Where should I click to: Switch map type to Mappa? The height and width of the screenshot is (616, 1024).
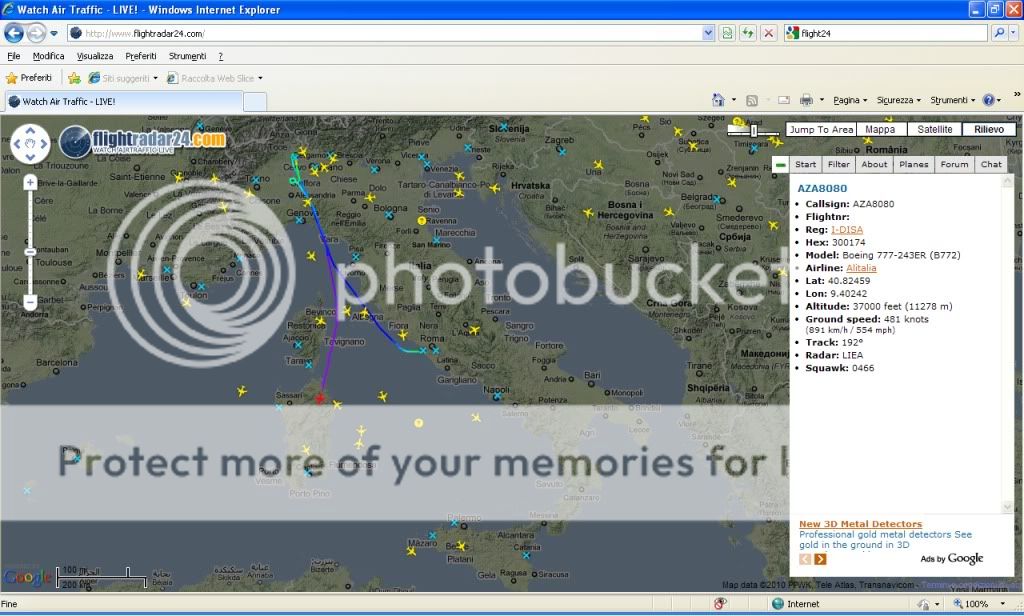tap(880, 129)
